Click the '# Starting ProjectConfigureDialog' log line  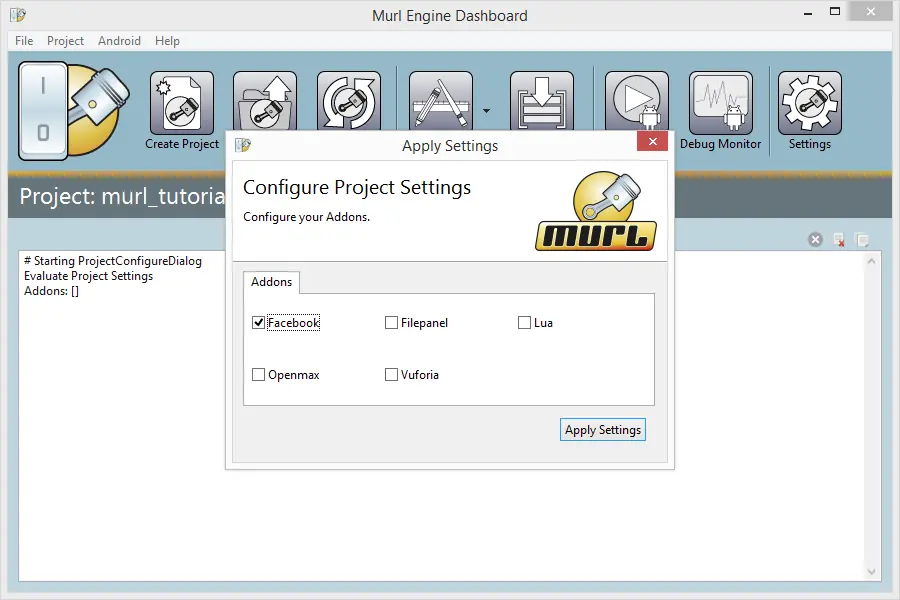tap(112, 261)
